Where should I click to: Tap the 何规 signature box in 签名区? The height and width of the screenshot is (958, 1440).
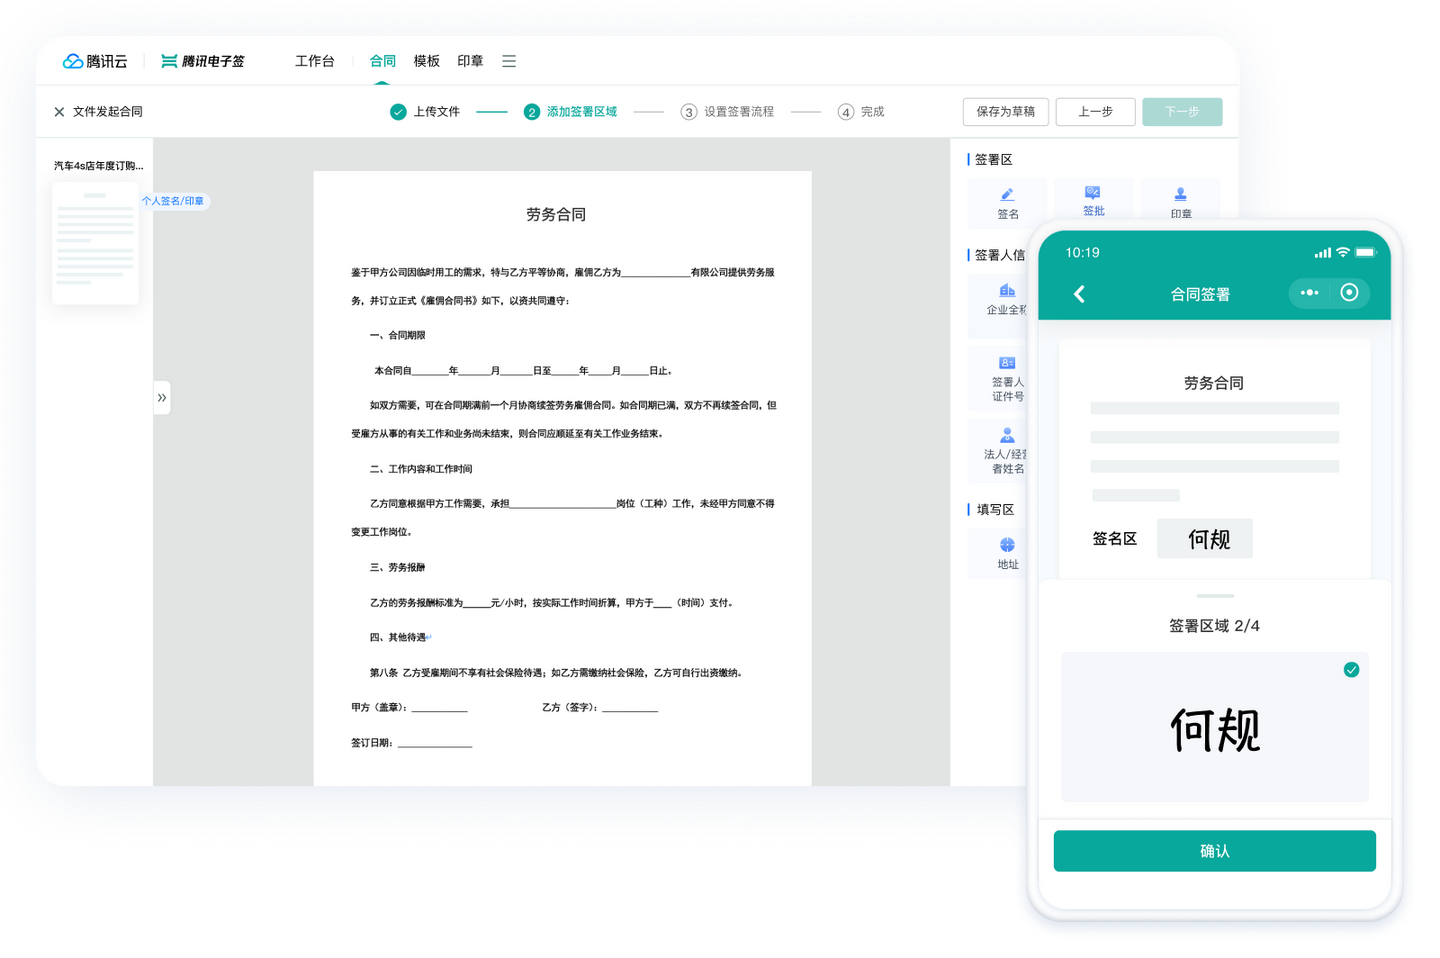point(1205,539)
